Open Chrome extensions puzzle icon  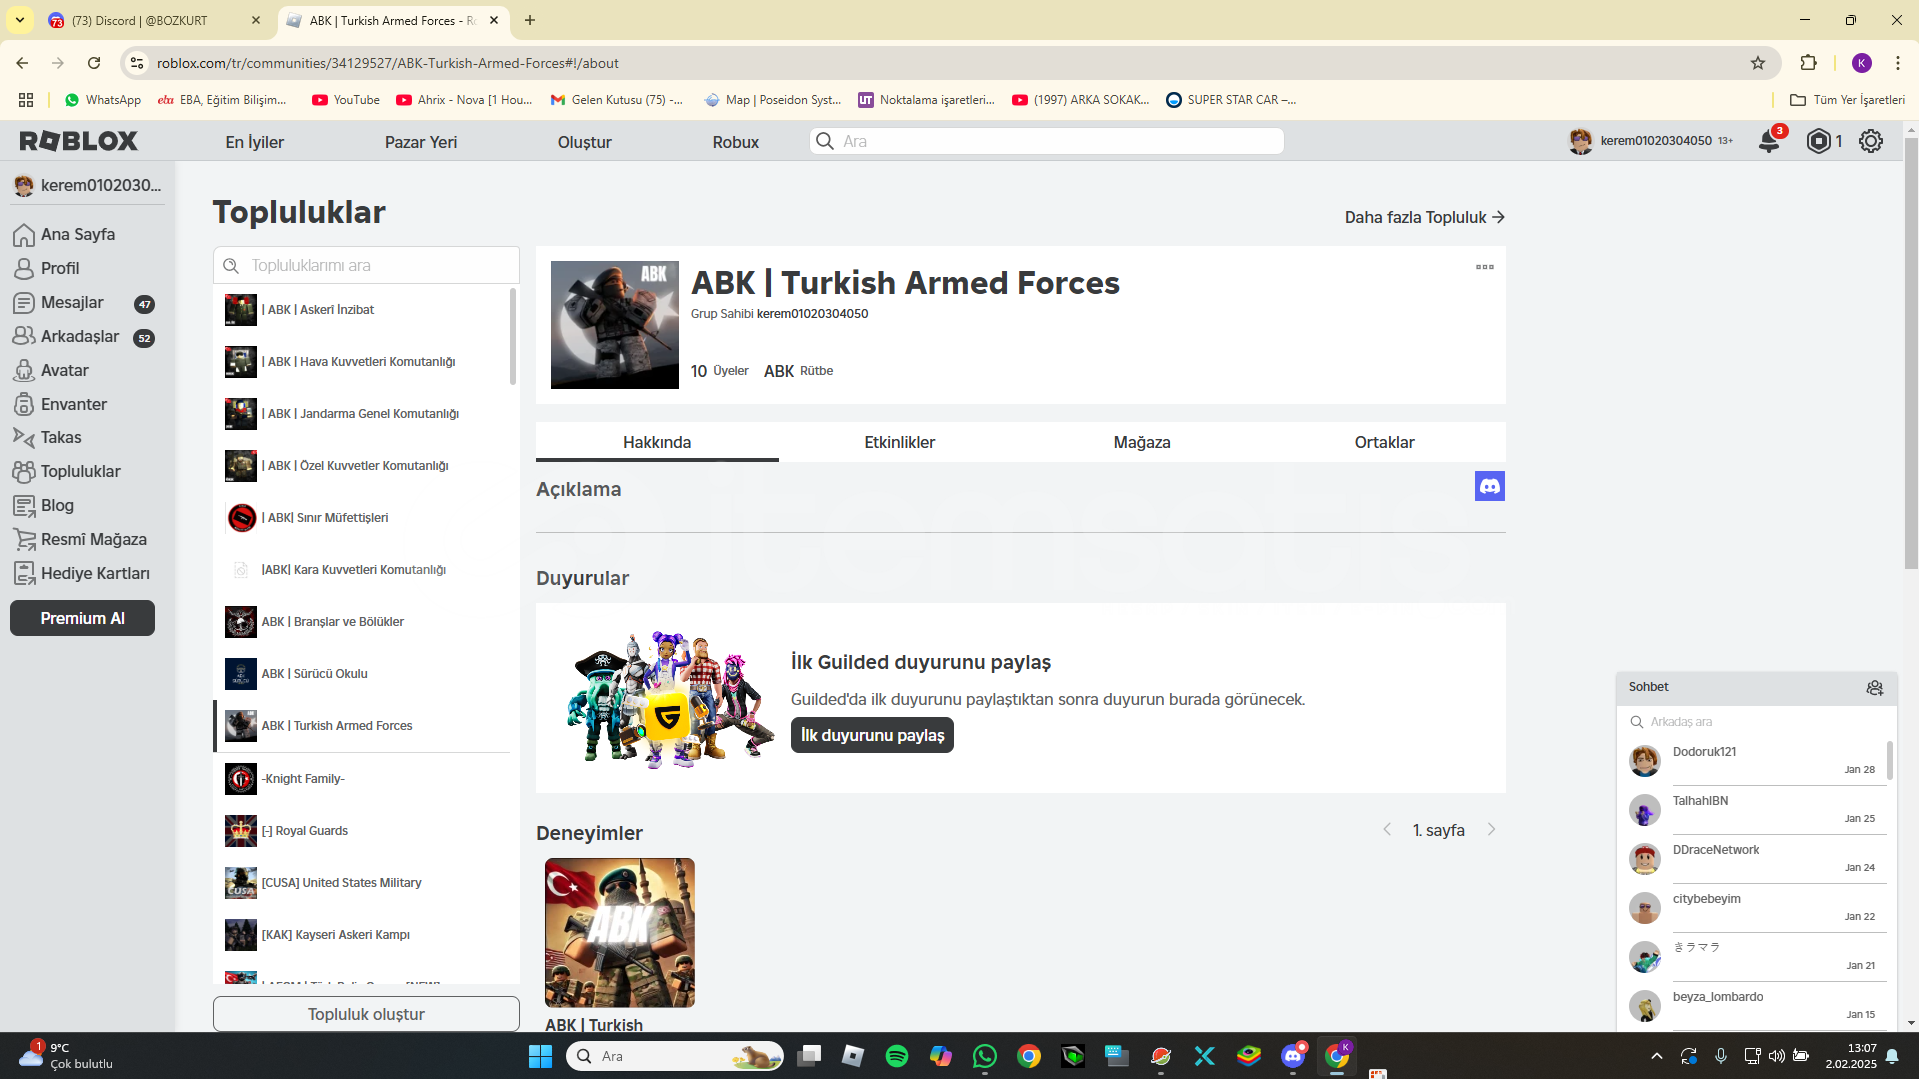1808,63
